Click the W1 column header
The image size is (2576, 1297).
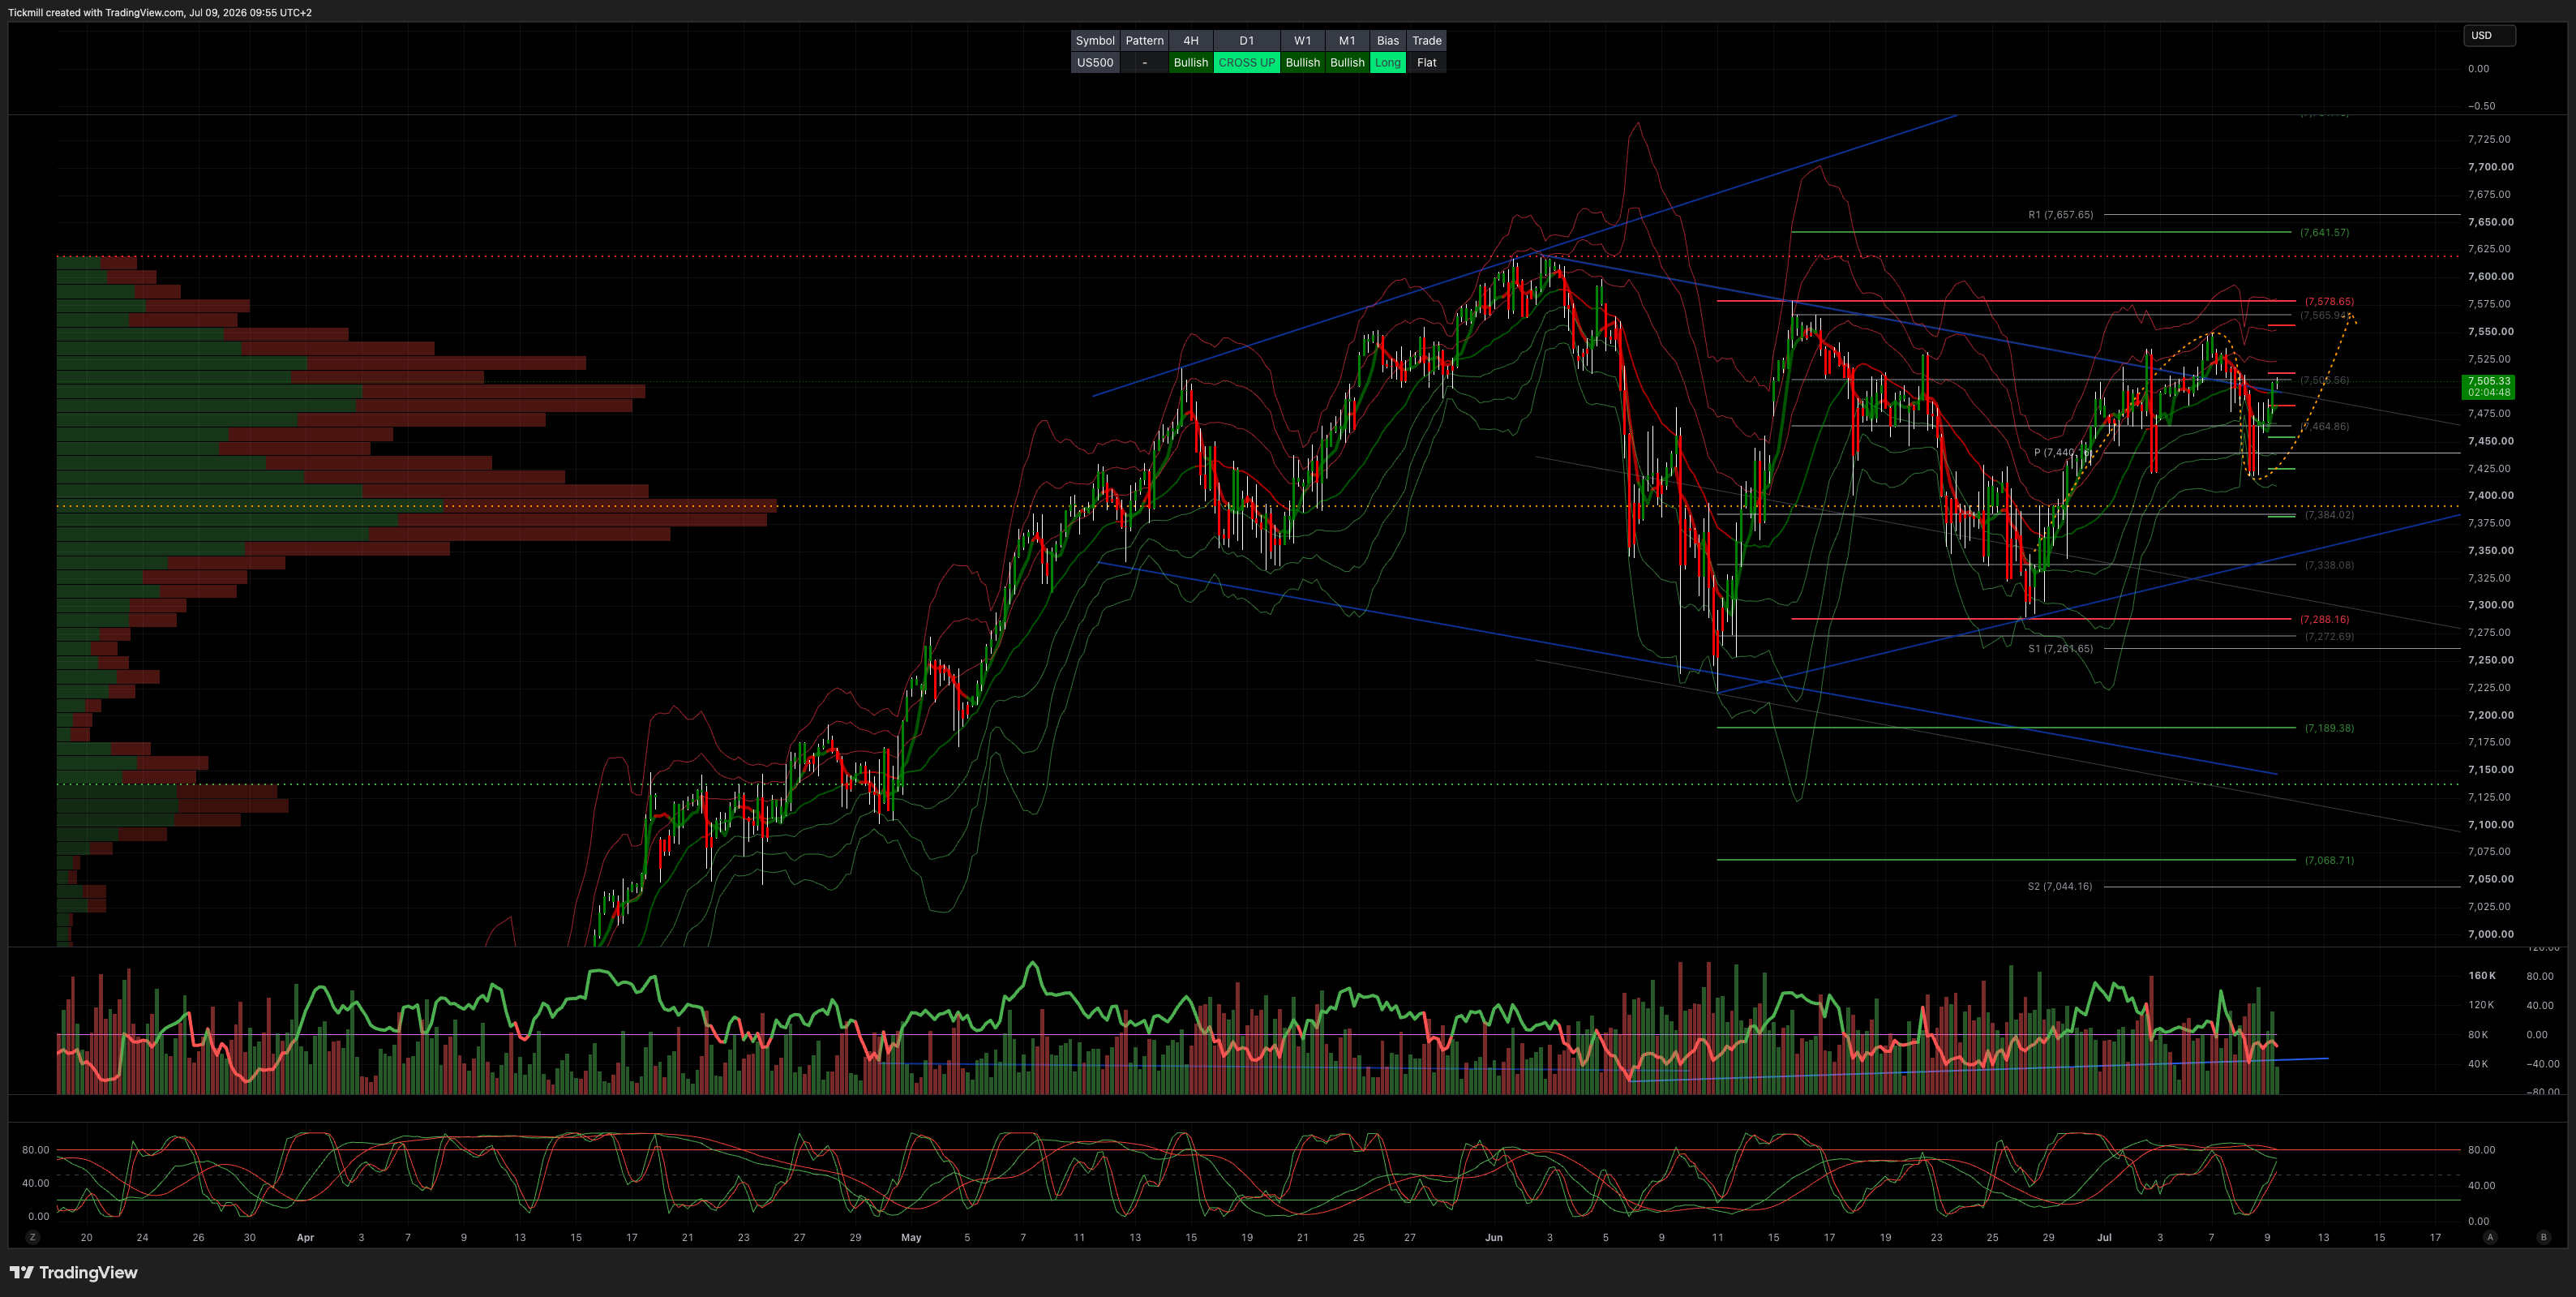click(1302, 41)
